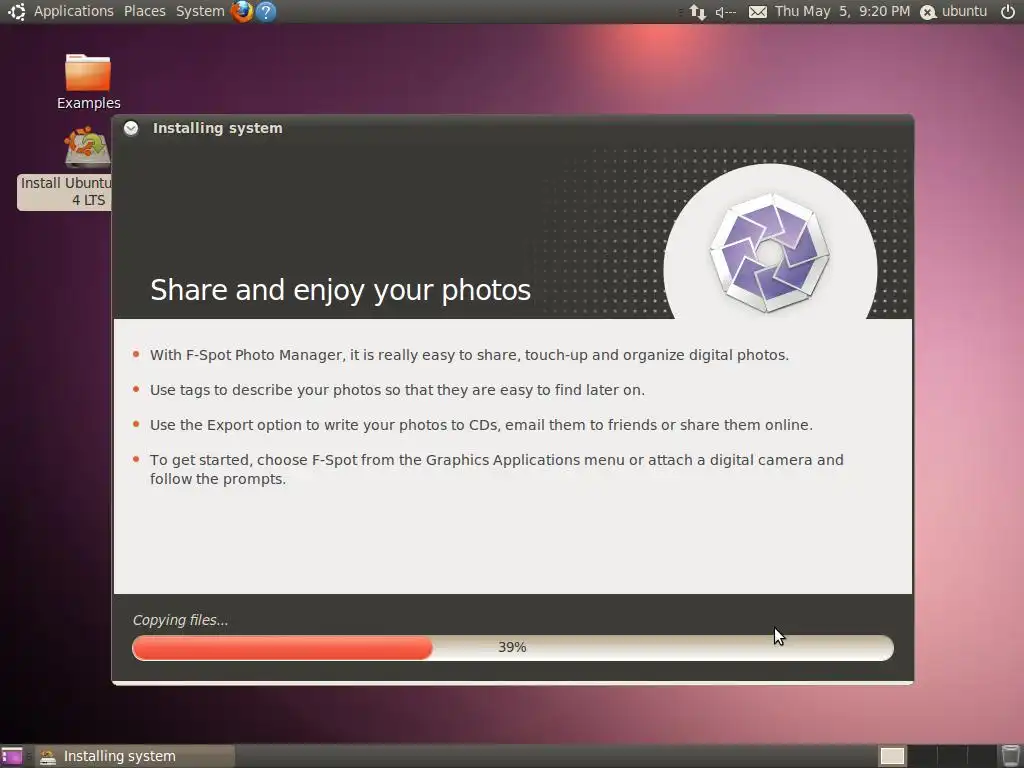Click the bullet about F-Spot Photo Manager
The height and width of the screenshot is (768, 1024).
(x=469, y=355)
